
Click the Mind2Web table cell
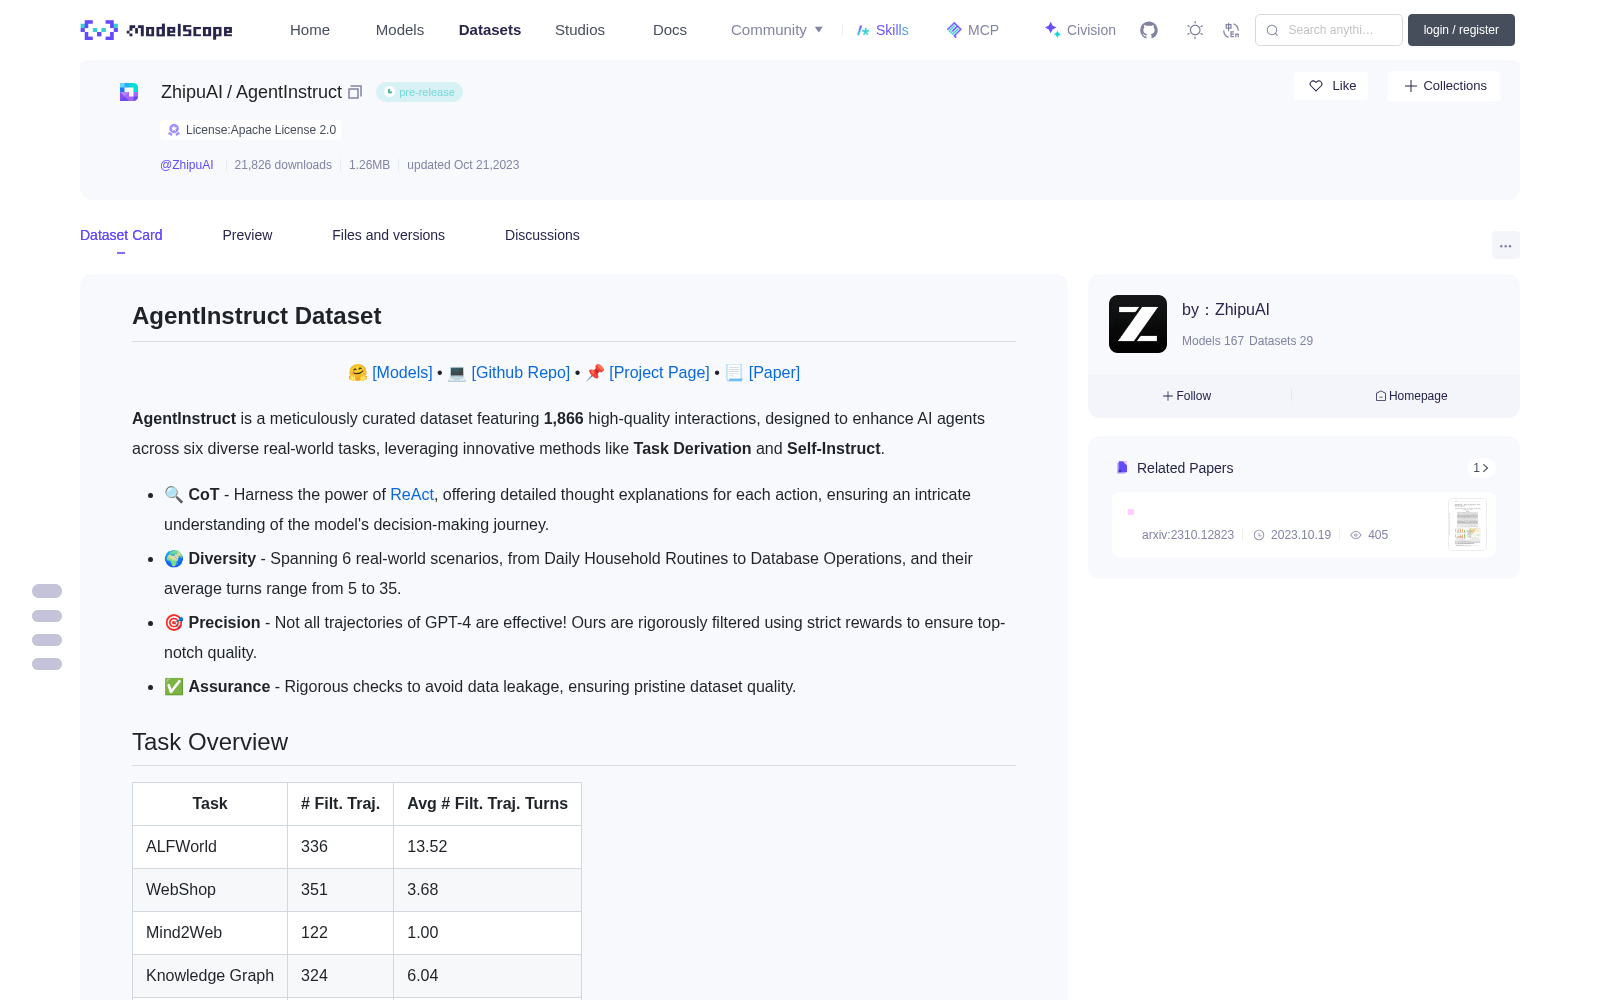coord(210,933)
